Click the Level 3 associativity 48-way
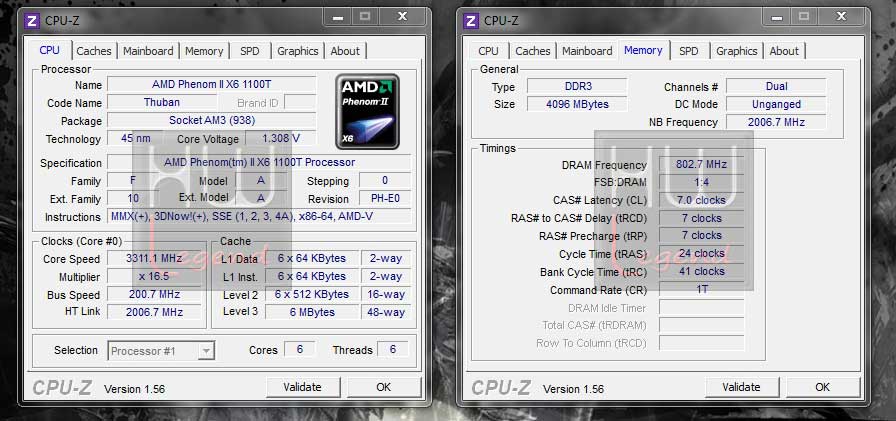This screenshot has width=896, height=421. (386, 312)
